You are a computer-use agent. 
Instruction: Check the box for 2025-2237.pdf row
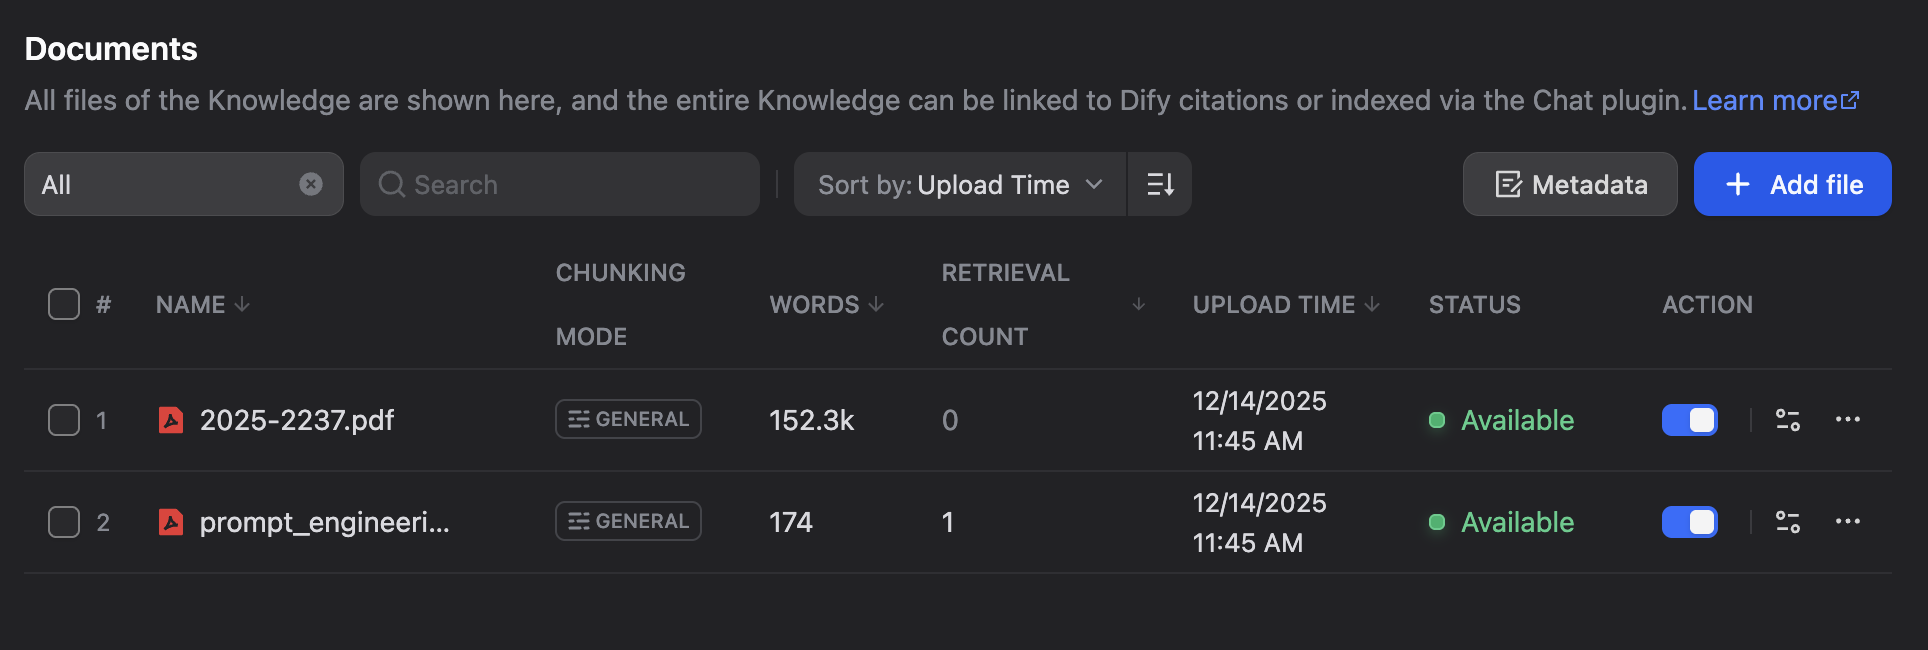pos(64,420)
